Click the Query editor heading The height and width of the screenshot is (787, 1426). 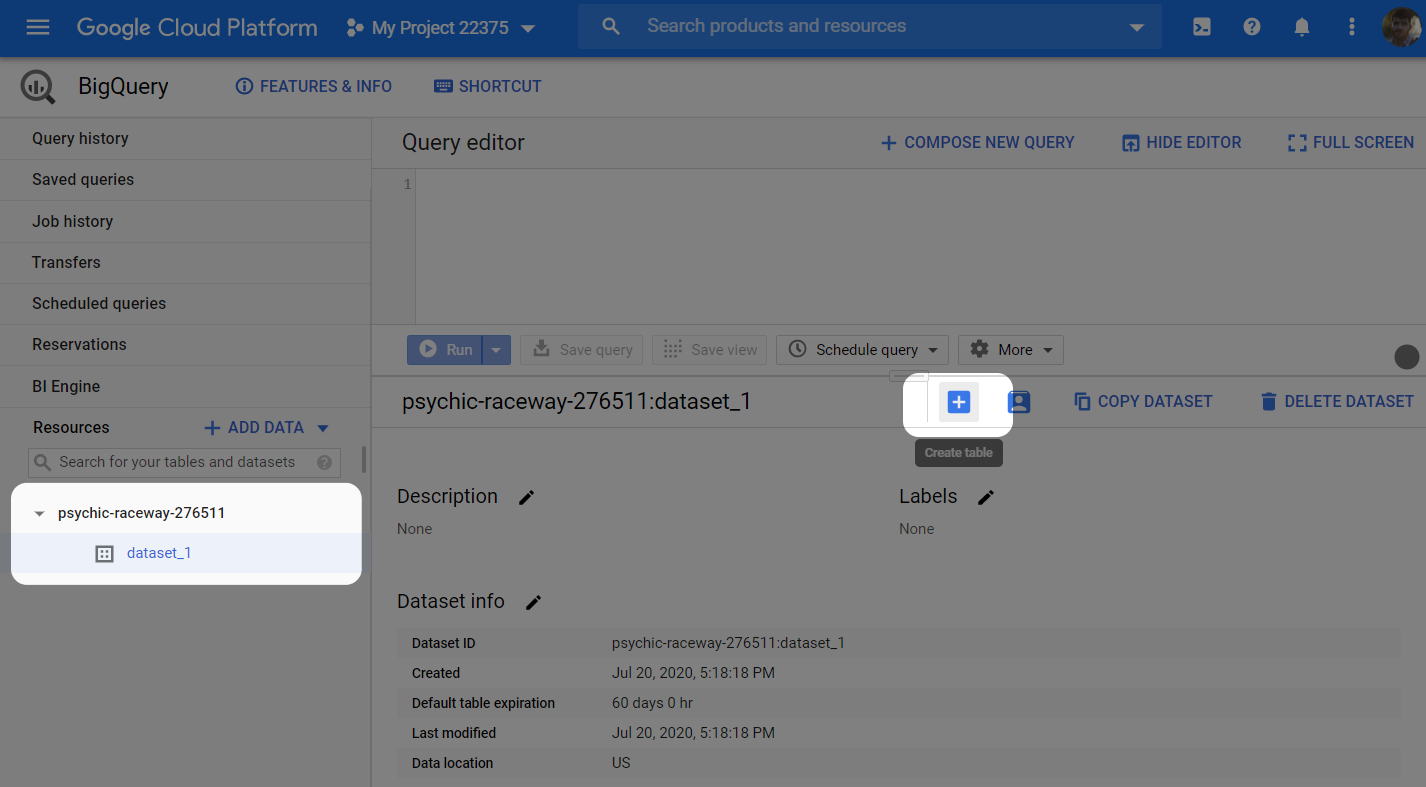click(x=463, y=143)
